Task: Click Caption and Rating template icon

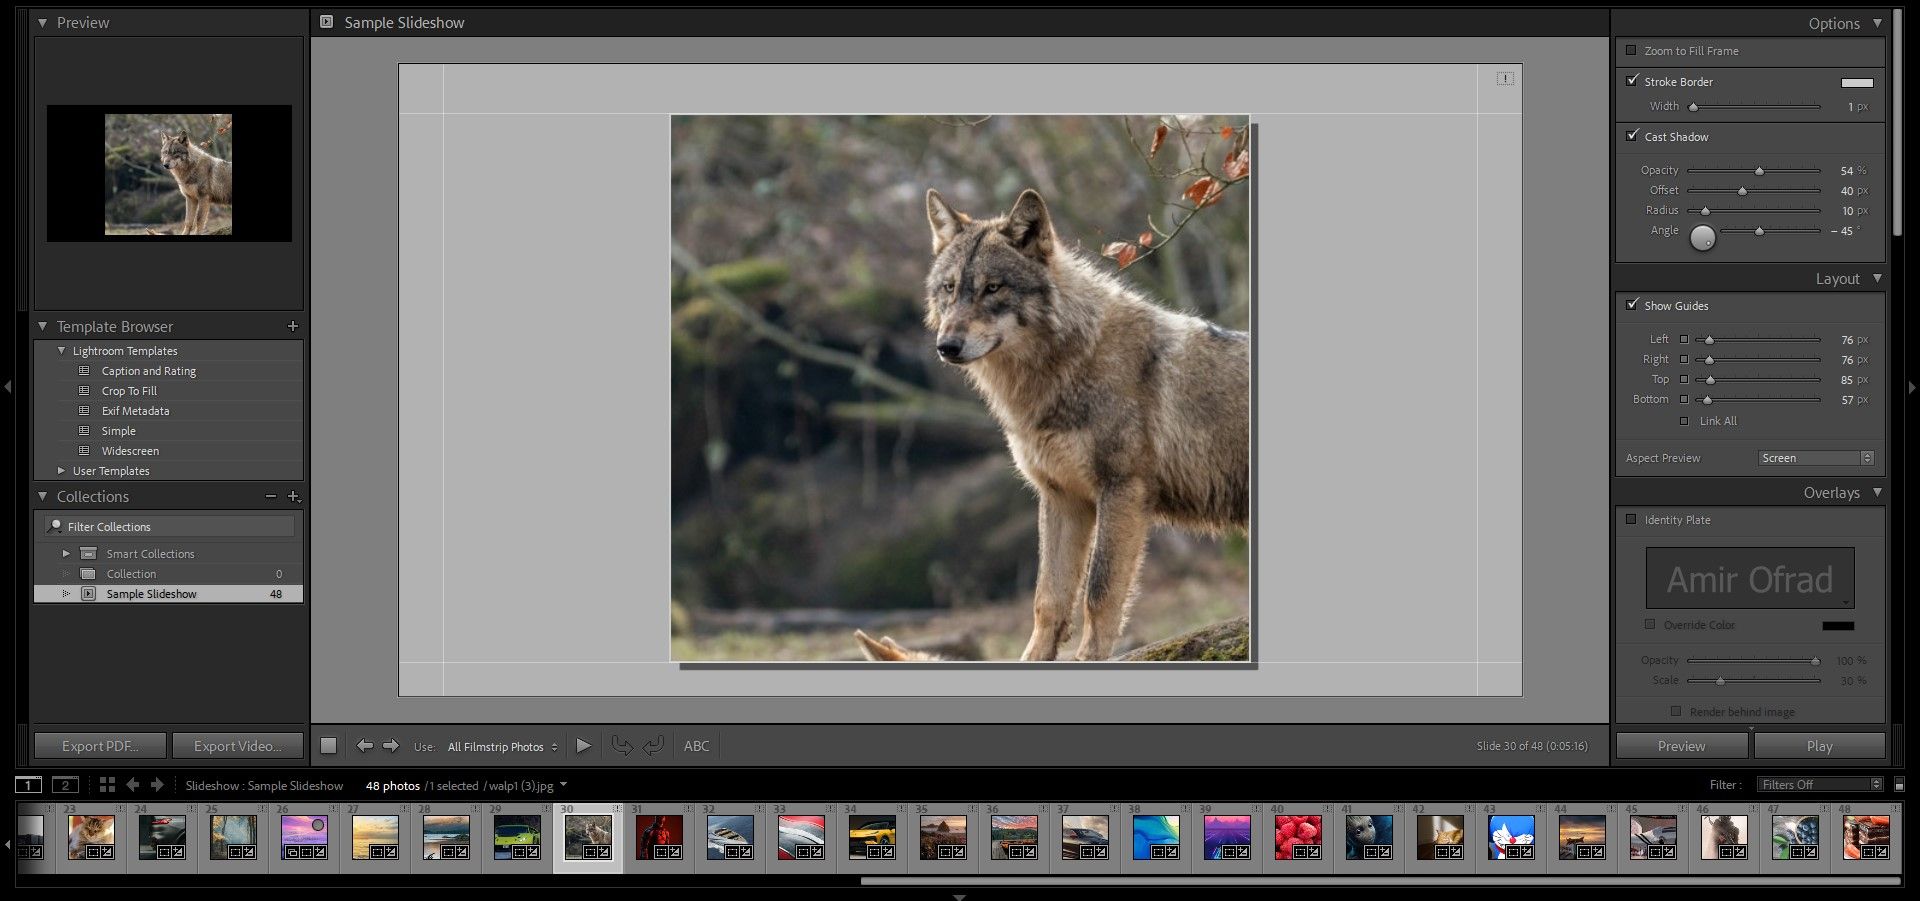Action: [85, 371]
